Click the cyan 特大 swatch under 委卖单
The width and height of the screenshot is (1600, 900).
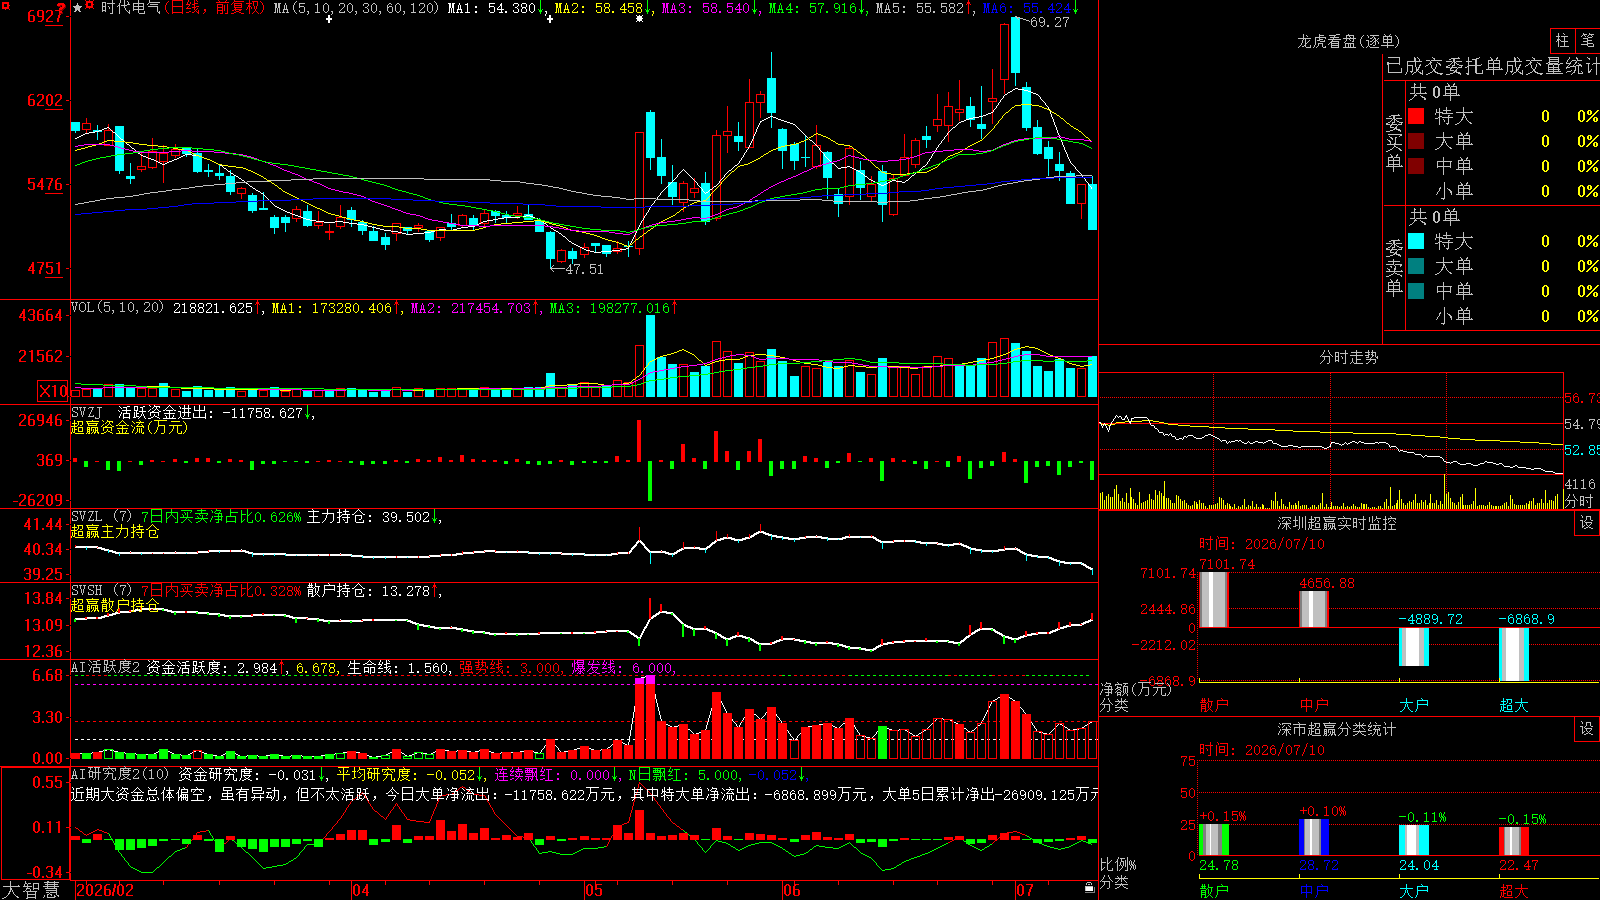(x=1416, y=241)
